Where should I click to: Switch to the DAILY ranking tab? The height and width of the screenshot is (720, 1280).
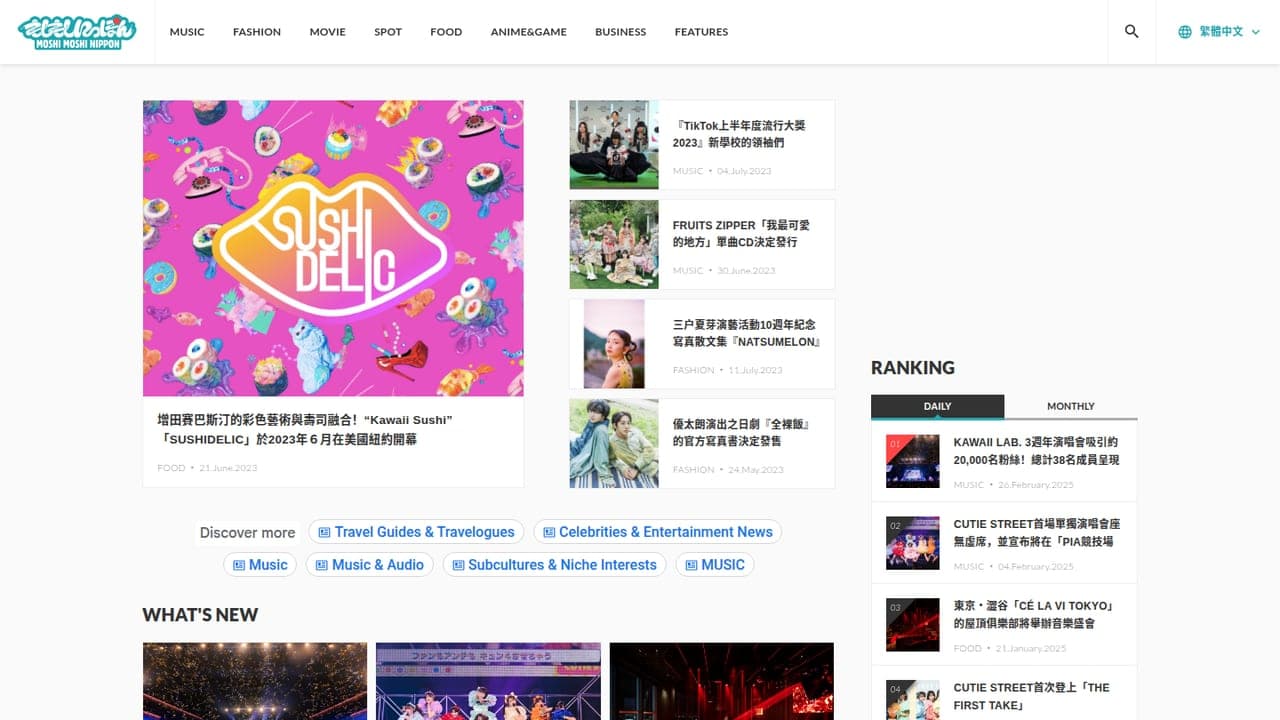point(937,406)
